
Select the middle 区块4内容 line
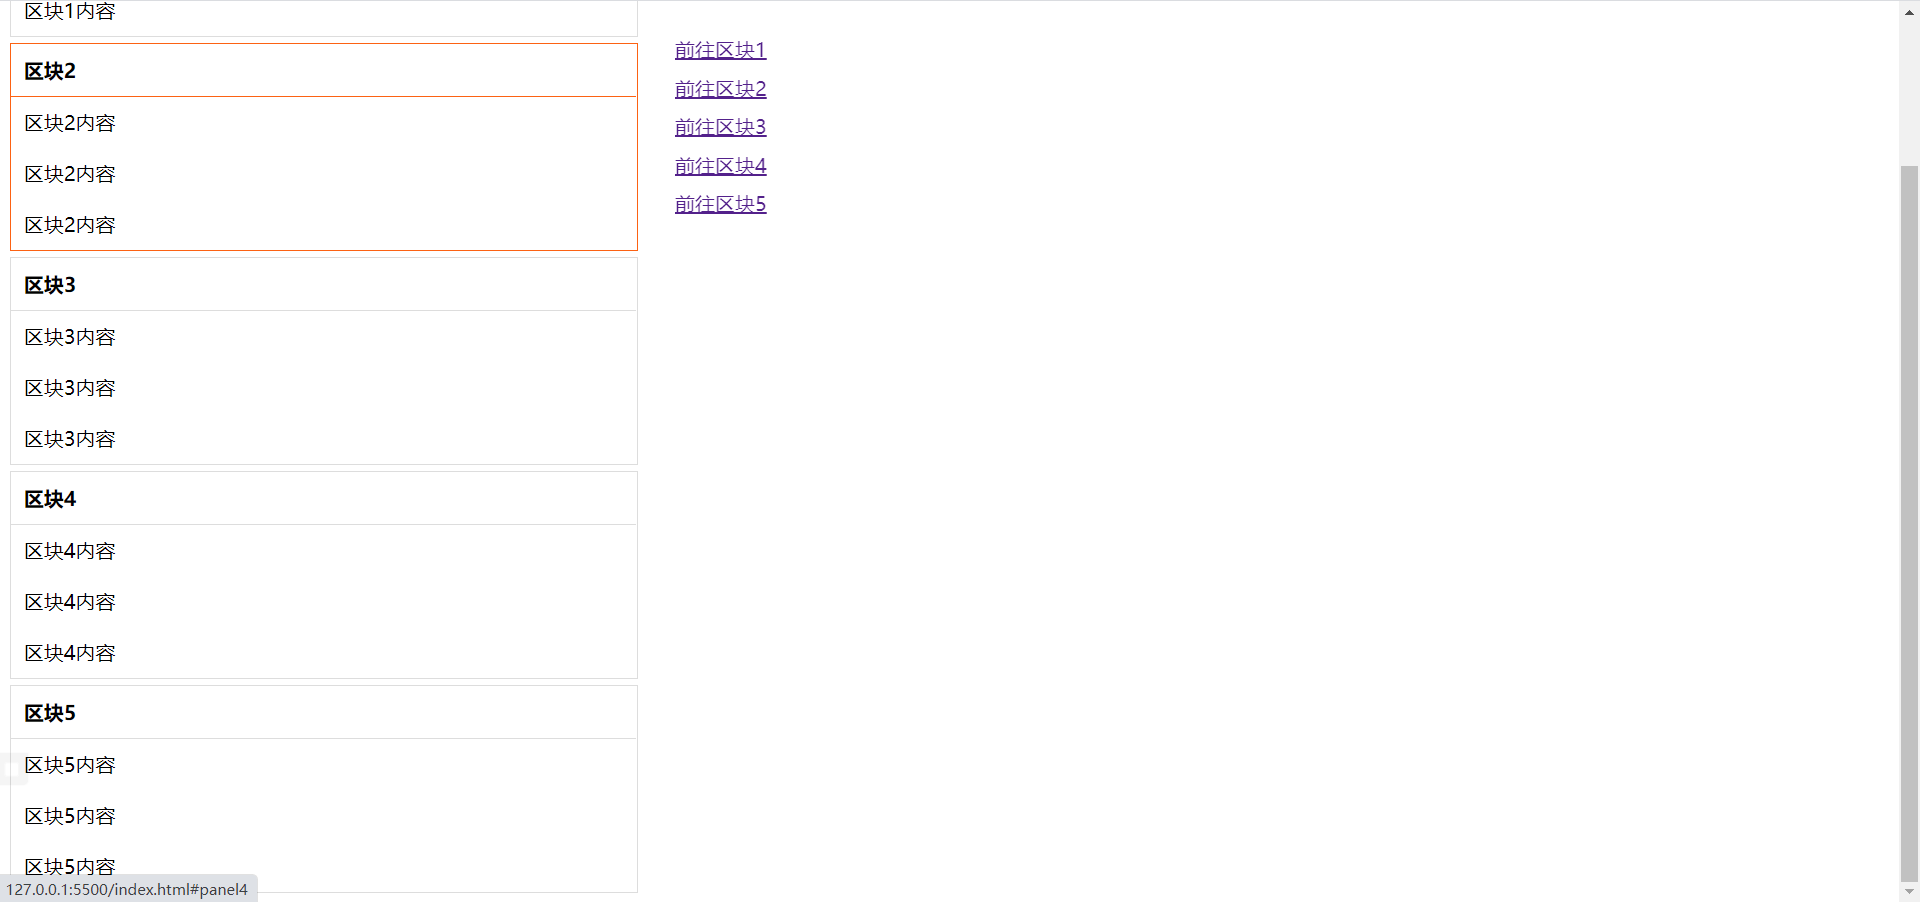[x=70, y=602]
